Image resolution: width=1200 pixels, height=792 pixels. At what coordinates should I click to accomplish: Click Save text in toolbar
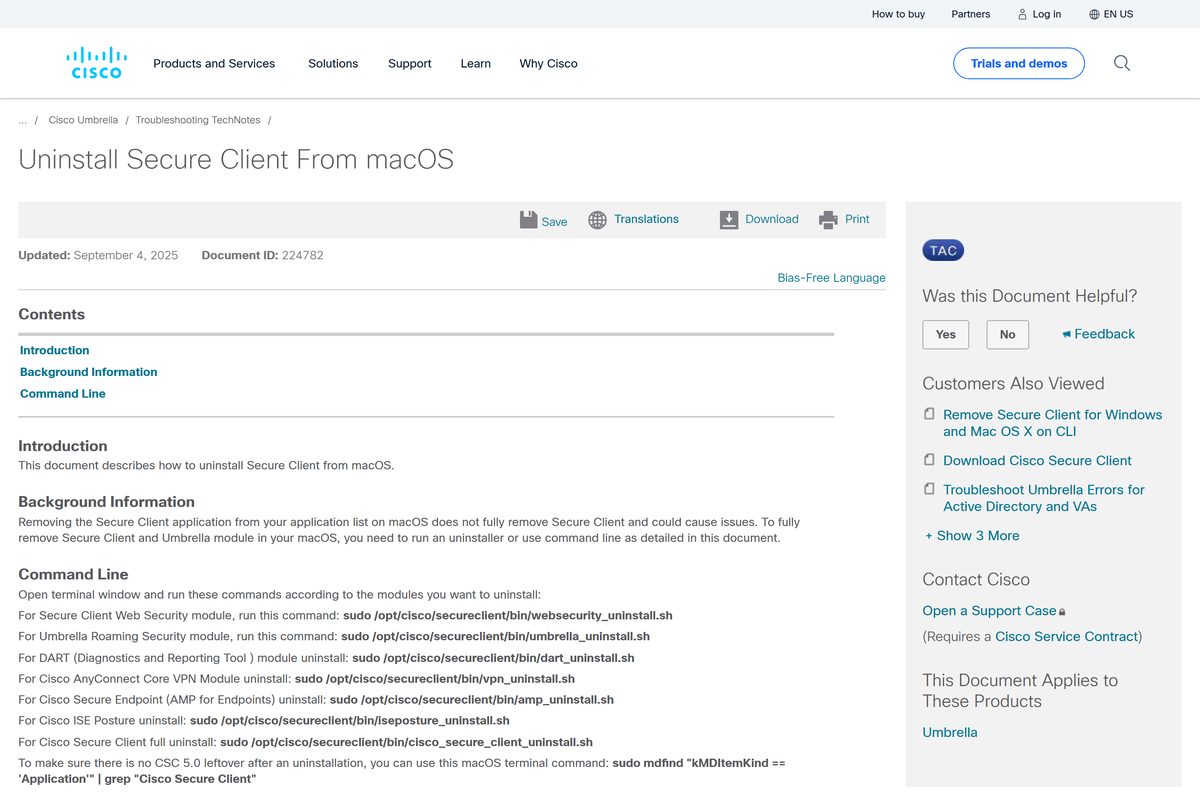pos(554,222)
